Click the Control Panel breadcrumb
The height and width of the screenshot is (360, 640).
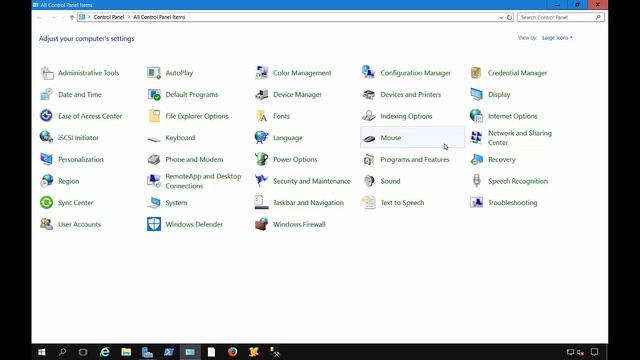coord(109,17)
